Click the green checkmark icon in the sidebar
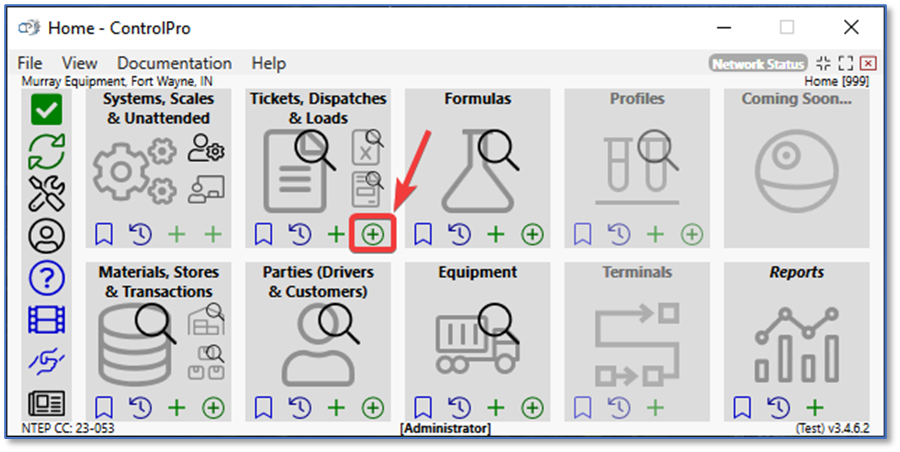Image resolution: width=900 pixels, height=452 pixels. (x=47, y=110)
